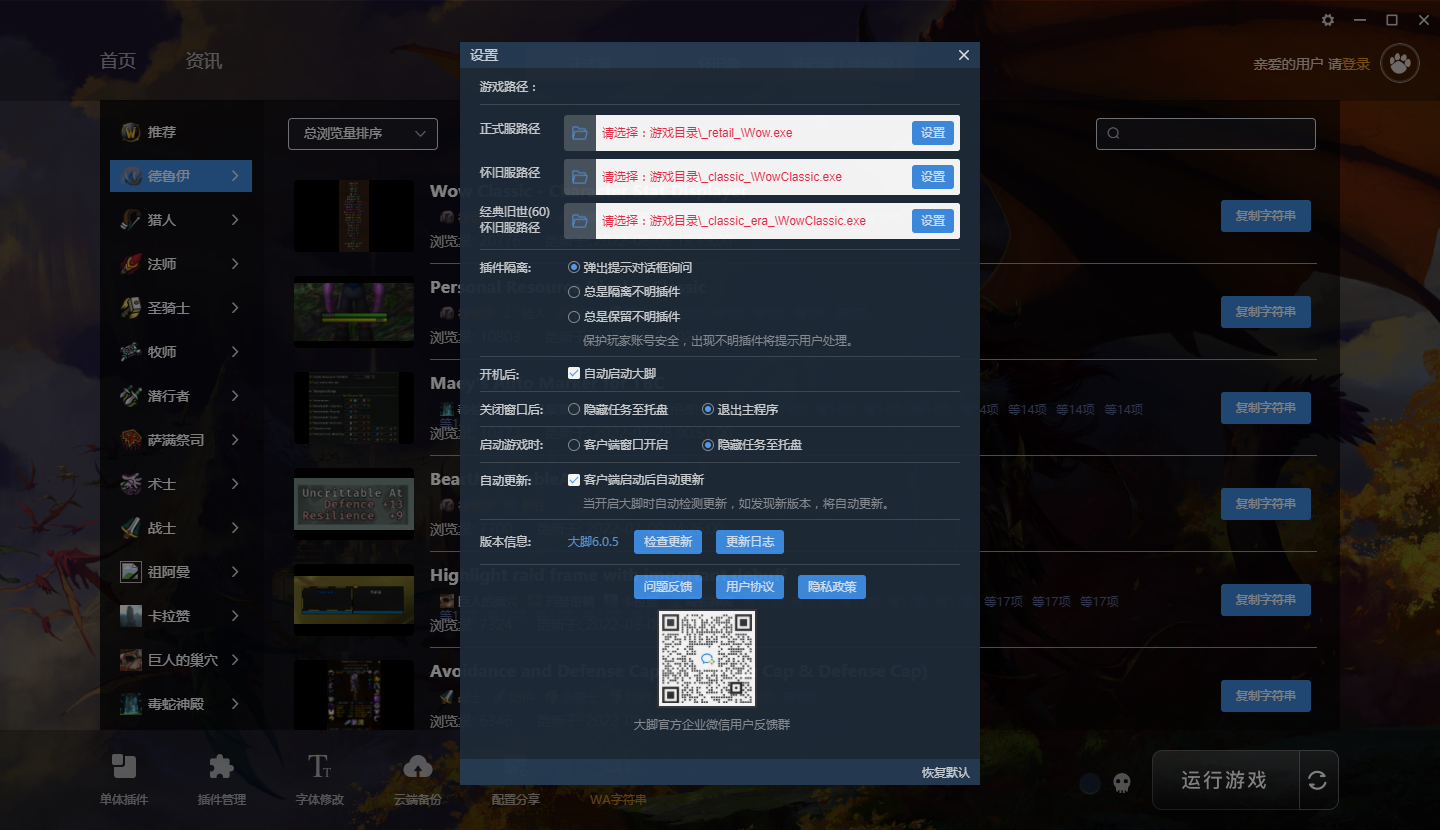Close the 设置 dialog

tap(964, 55)
